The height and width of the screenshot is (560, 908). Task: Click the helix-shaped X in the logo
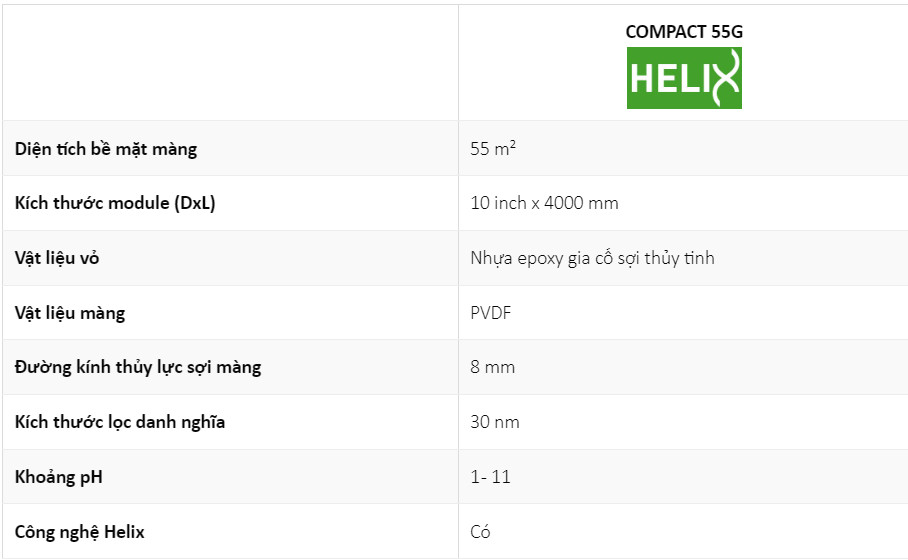point(724,78)
